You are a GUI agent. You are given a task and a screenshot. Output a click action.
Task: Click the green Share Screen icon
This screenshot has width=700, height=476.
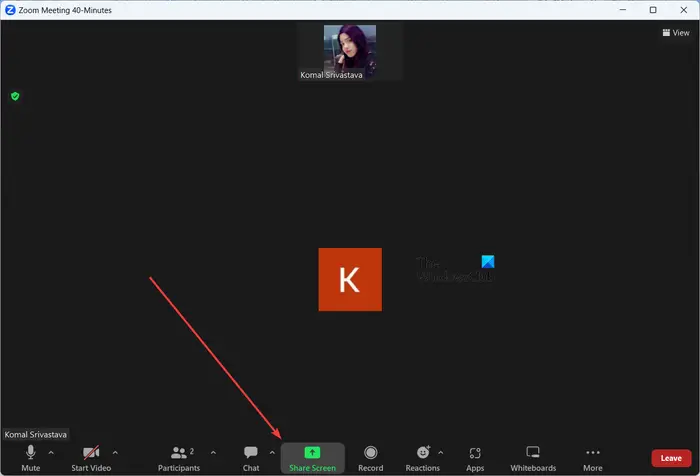coord(312,453)
